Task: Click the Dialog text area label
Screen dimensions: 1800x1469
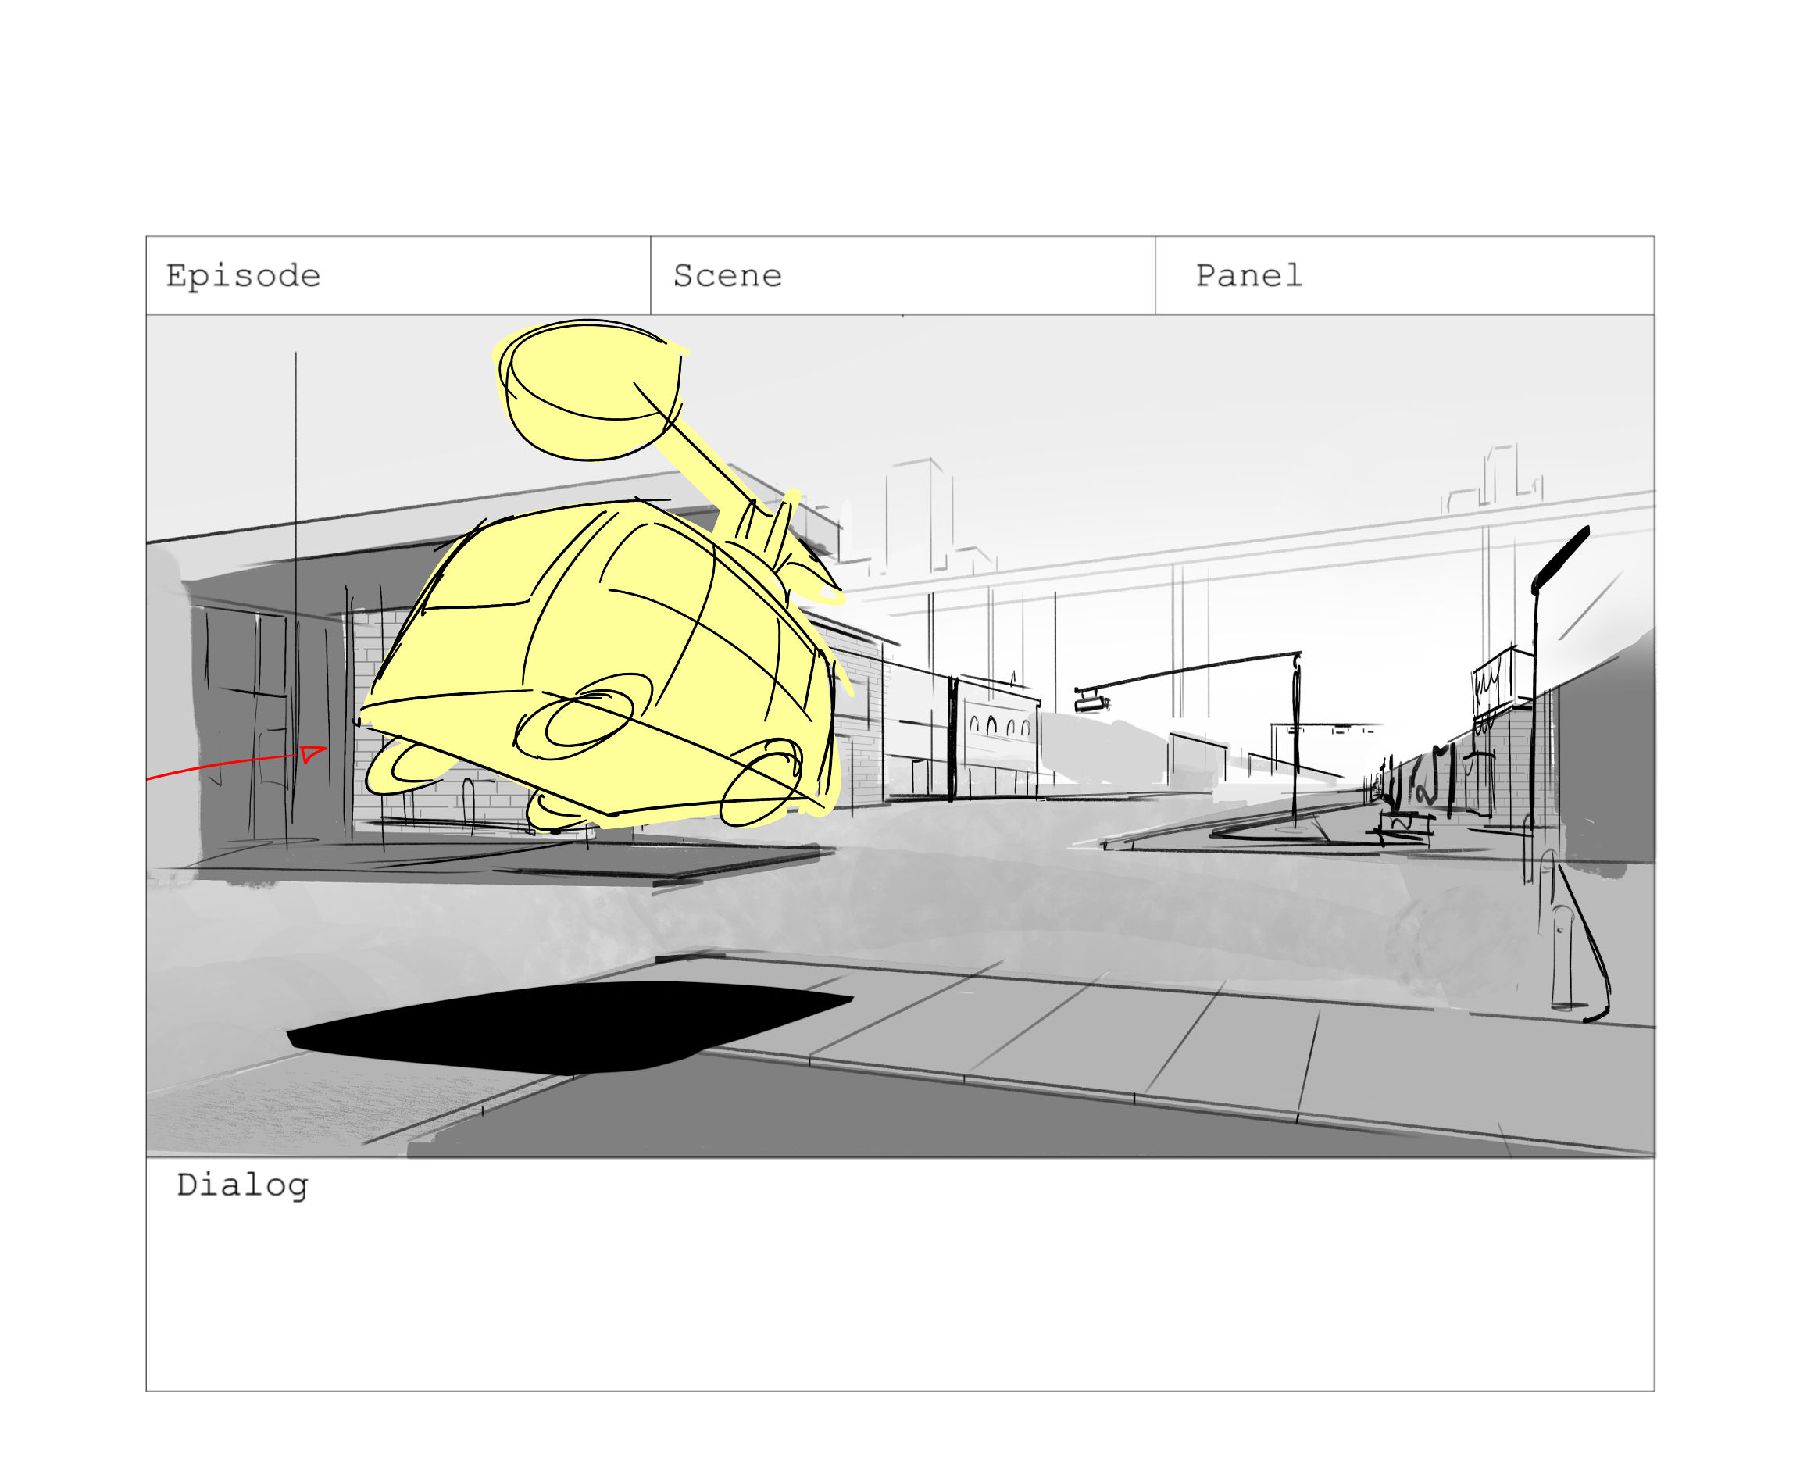Action: (x=242, y=1186)
